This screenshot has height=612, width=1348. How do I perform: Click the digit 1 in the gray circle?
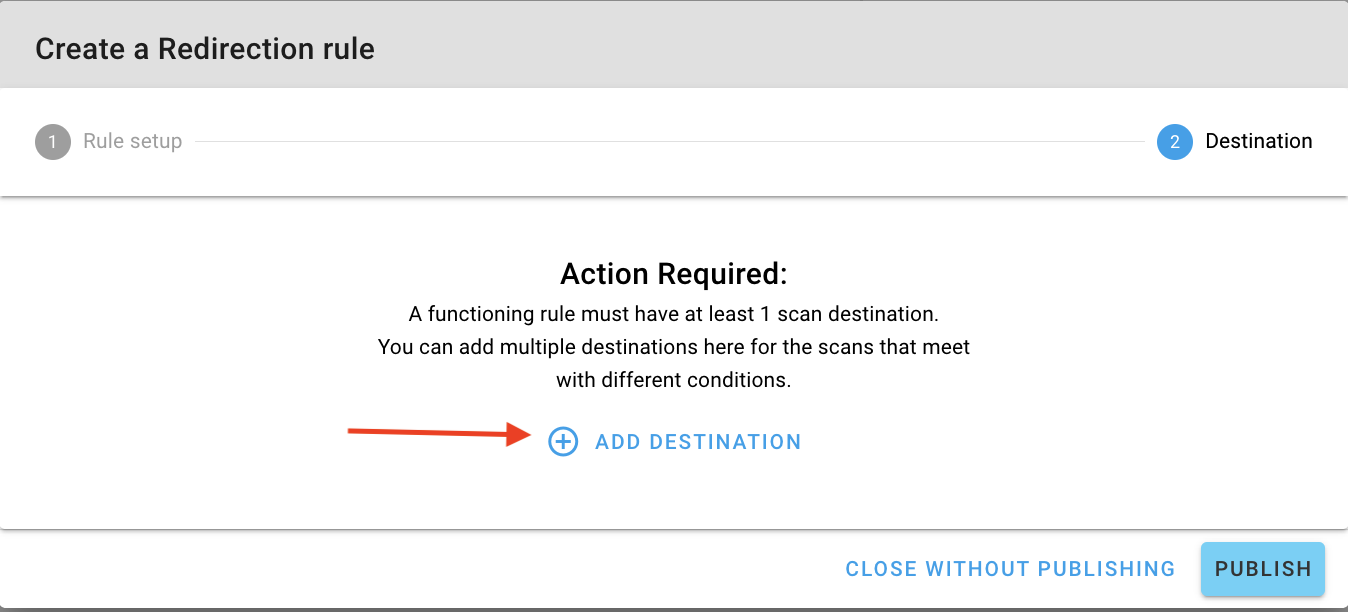[x=53, y=142]
